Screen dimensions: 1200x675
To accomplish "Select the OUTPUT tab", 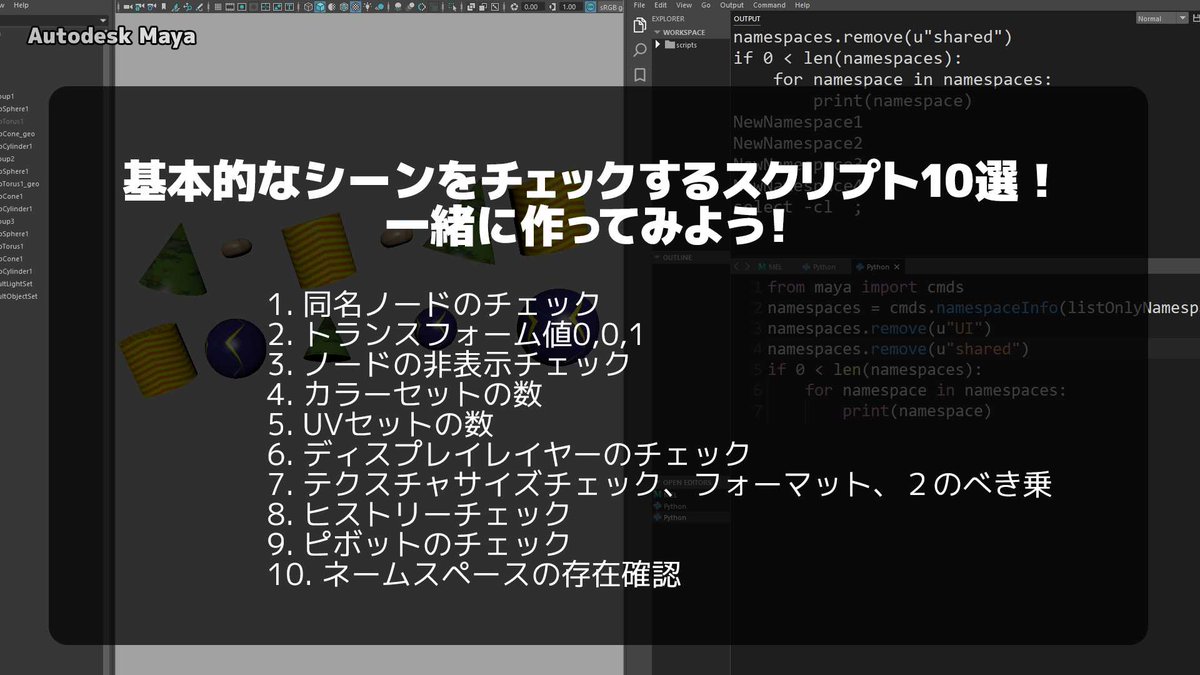I will coord(747,18).
